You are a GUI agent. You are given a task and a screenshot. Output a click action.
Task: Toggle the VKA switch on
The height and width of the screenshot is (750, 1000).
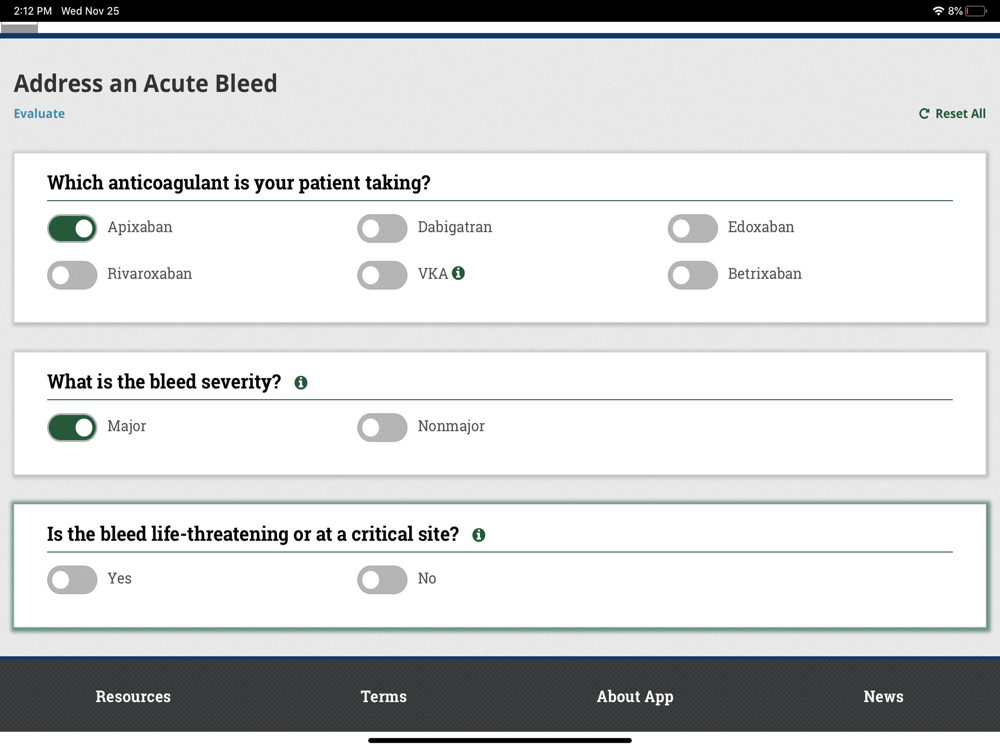pyautogui.click(x=382, y=275)
